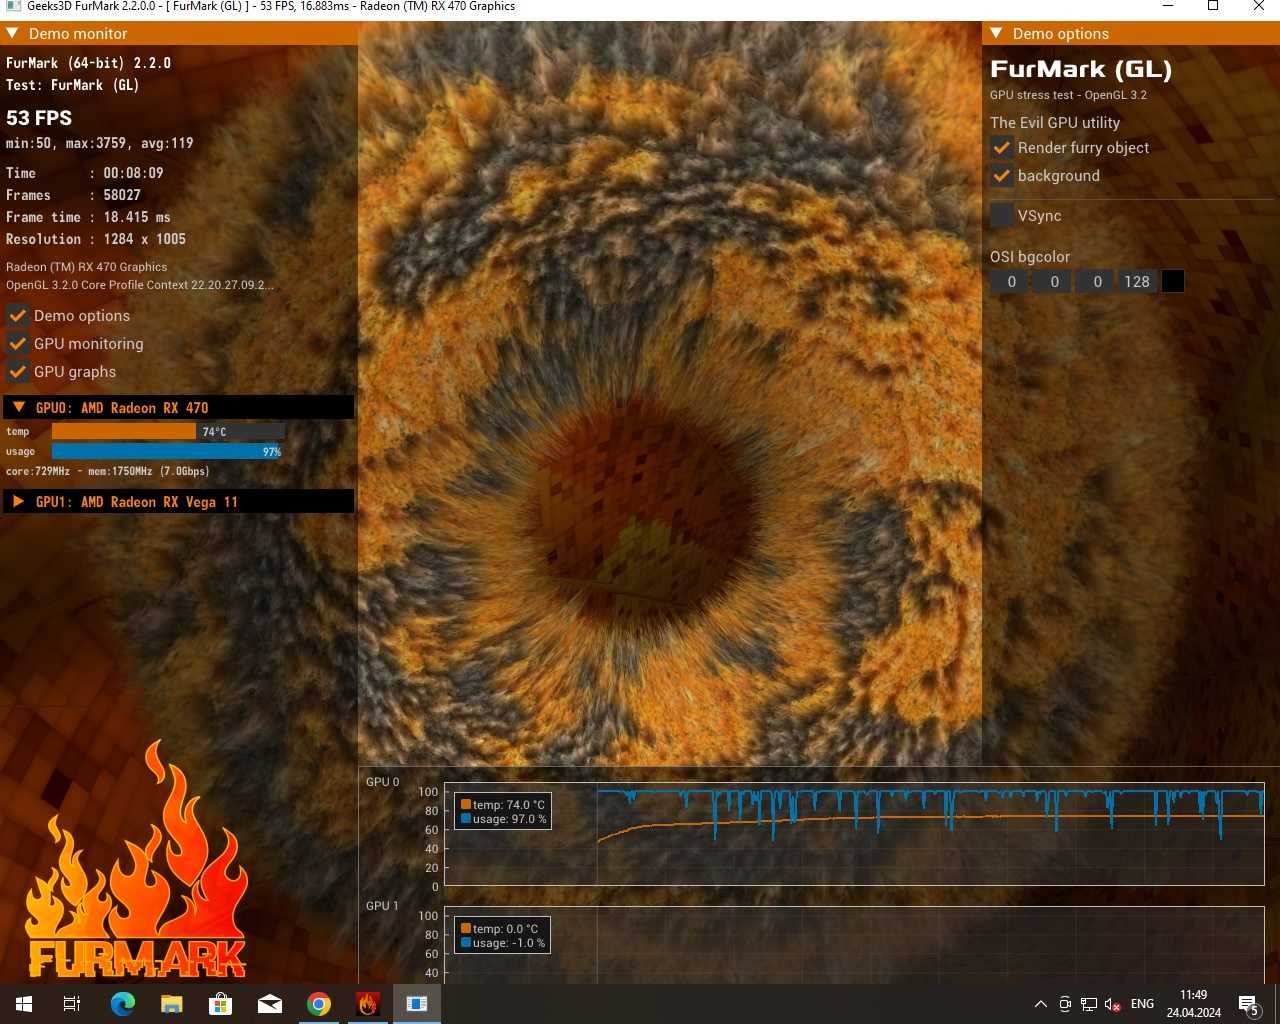Image resolution: width=1280 pixels, height=1024 pixels.
Task: Click the FurMark flame logo
Action: (x=136, y=860)
